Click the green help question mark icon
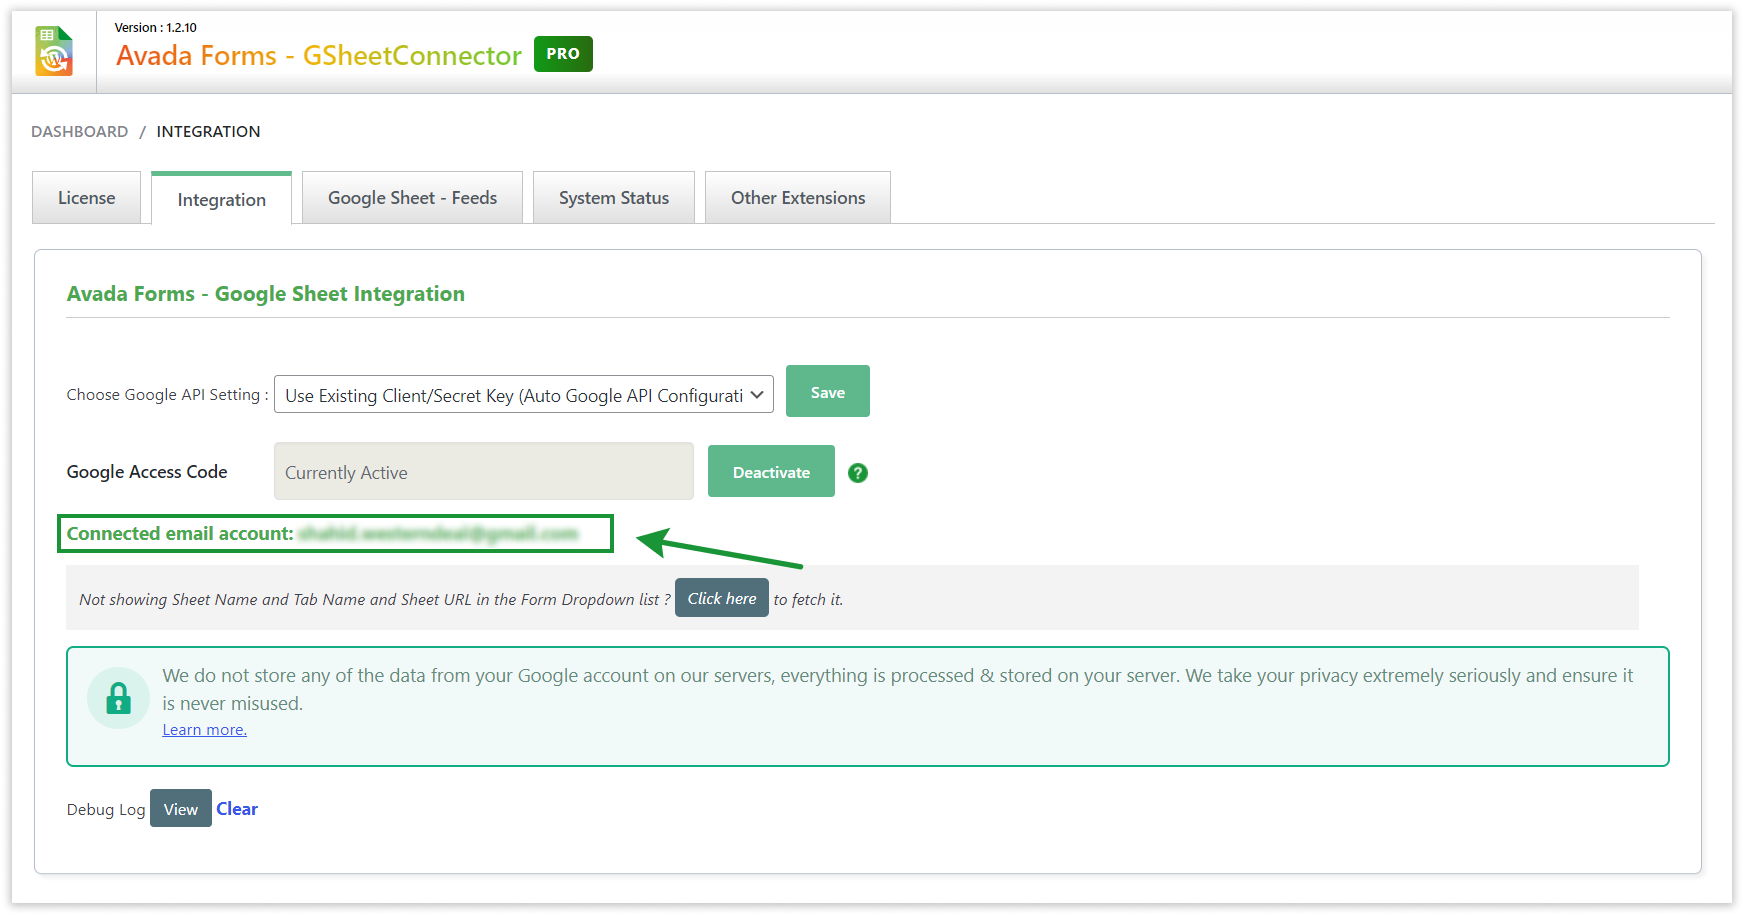Viewport: 1744px width, 916px height. coord(858,473)
